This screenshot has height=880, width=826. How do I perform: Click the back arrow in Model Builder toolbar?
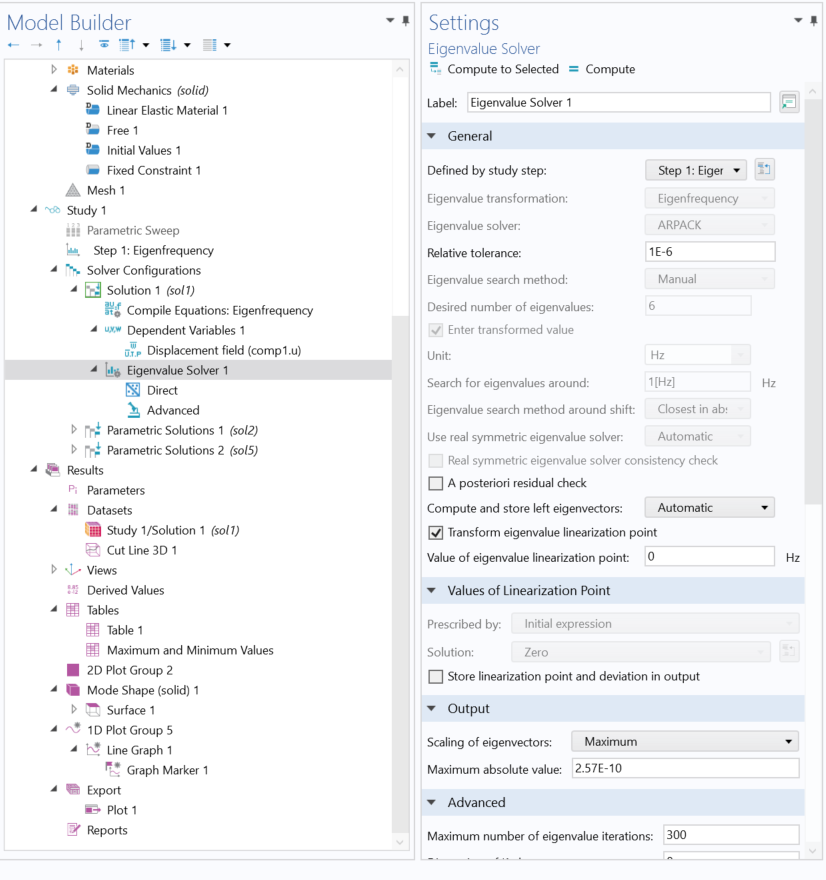pyautogui.click(x=13, y=45)
